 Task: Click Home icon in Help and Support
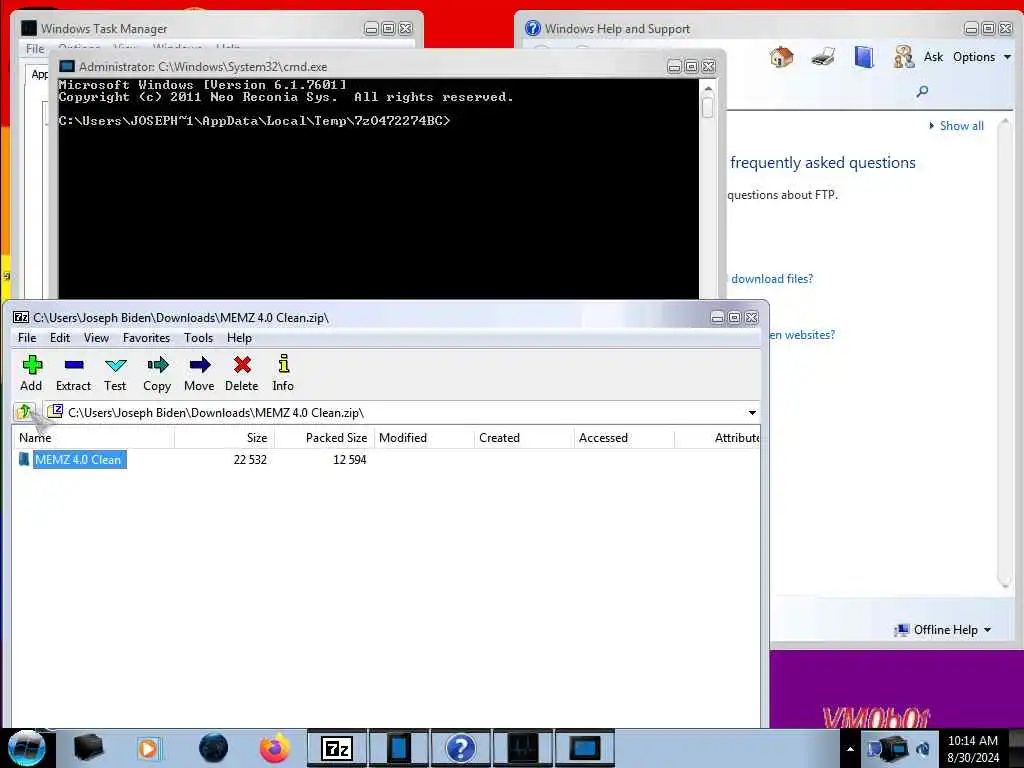pos(781,57)
